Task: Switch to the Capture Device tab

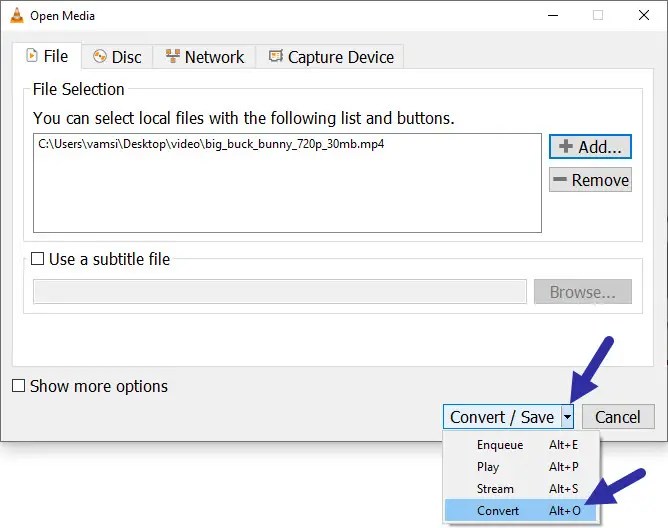Action: pos(330,57)
